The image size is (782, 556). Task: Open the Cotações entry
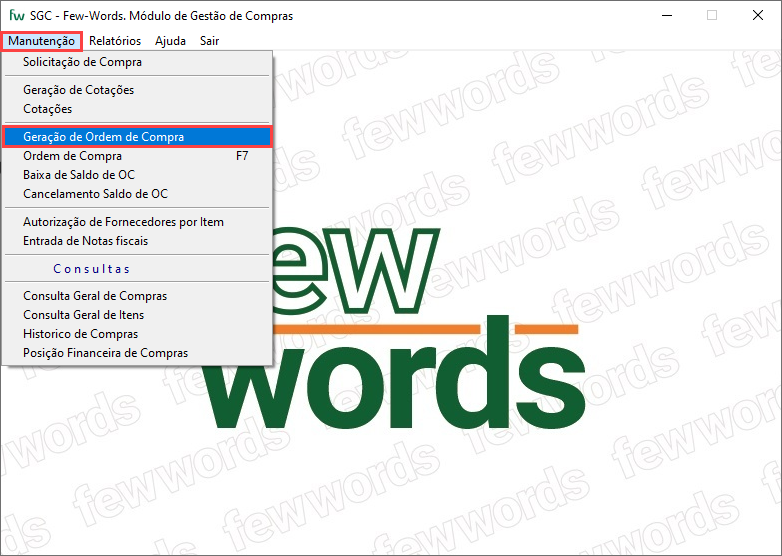pyautogui.click(x=137, y=109)
